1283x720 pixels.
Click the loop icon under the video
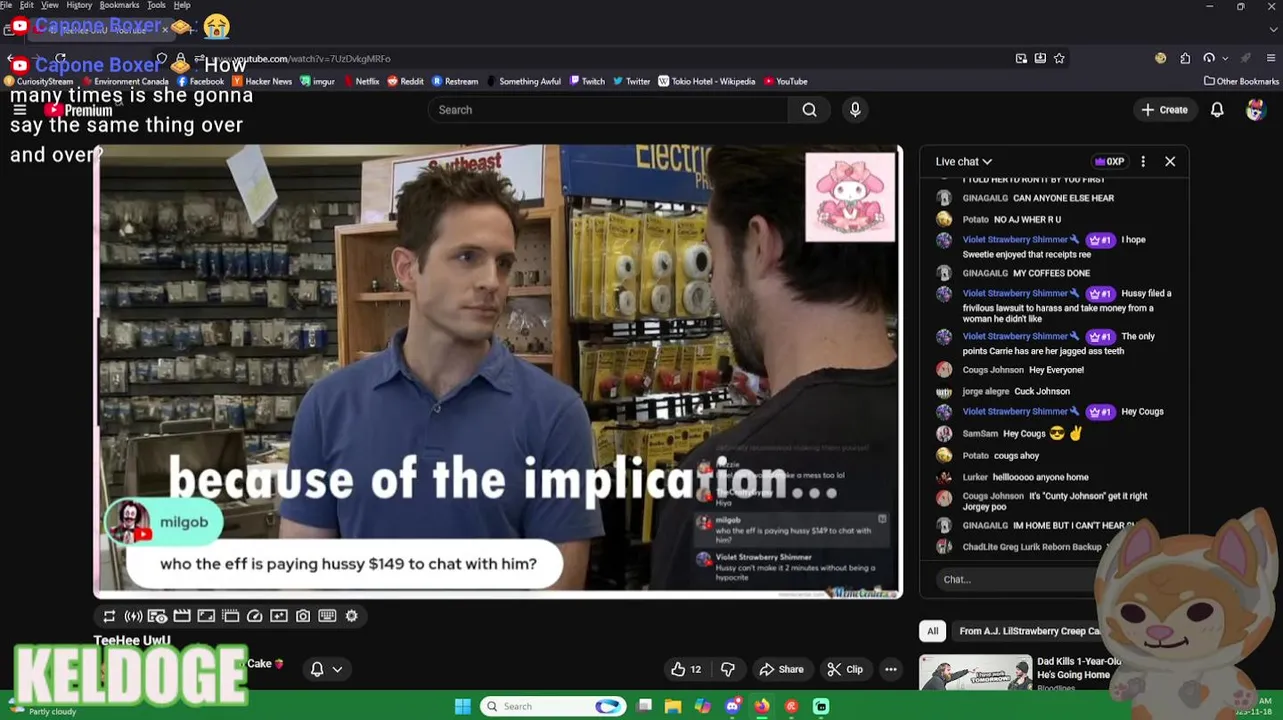(109, 616)
